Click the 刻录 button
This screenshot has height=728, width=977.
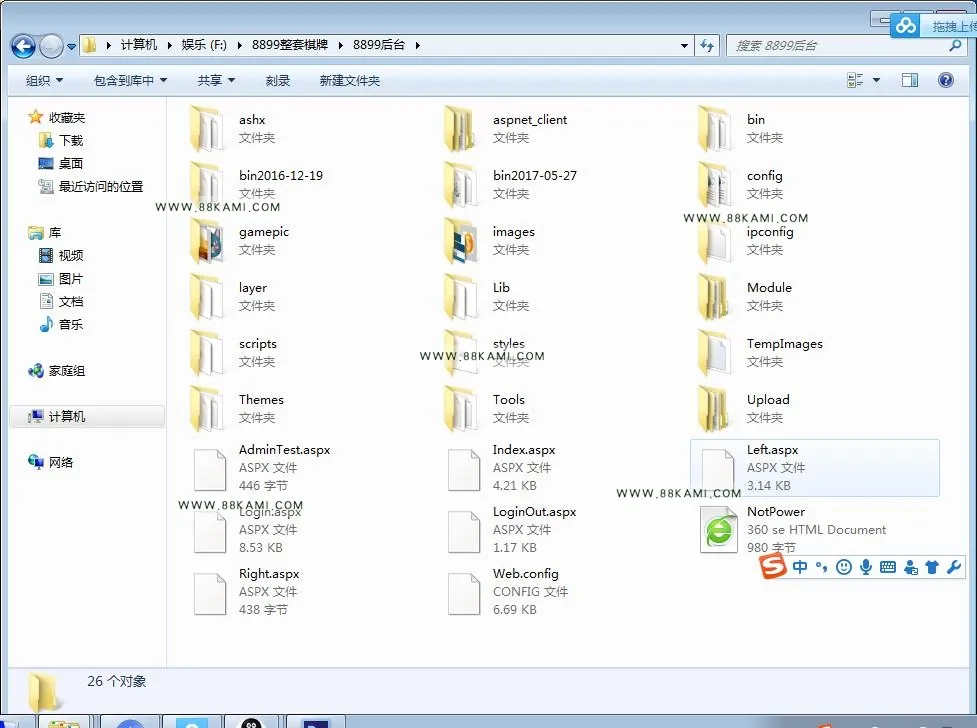277,80
